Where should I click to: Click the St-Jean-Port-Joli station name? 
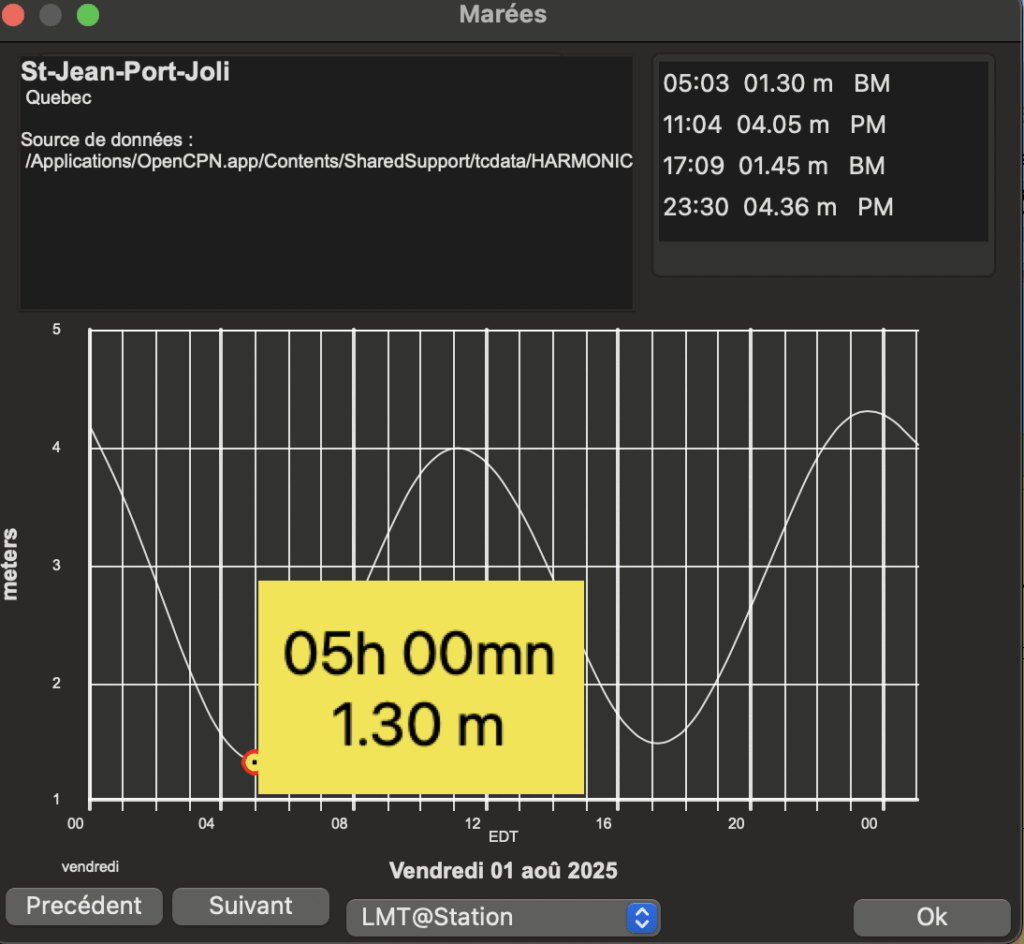[125, 73]
